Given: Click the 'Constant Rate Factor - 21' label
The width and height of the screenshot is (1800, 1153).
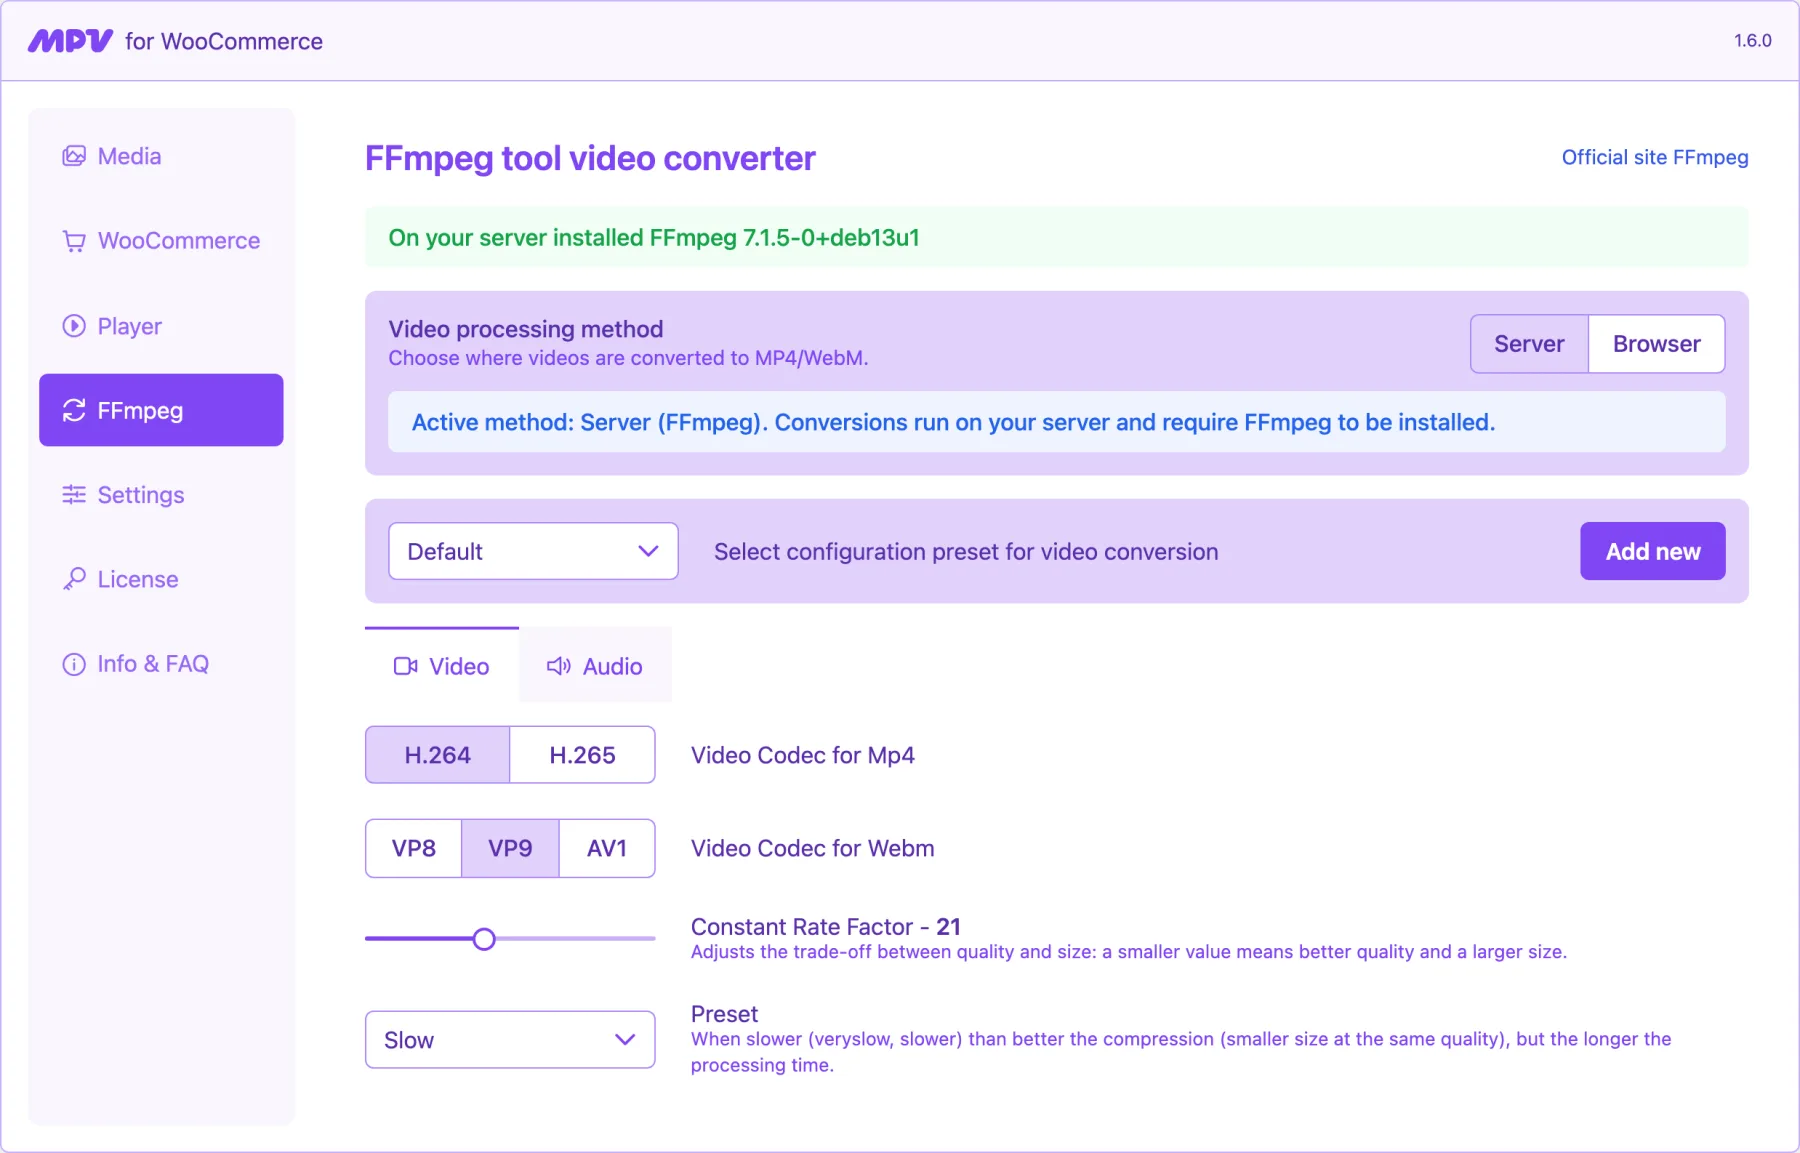Looking at the screenshot, I should (x=826, y=927).
